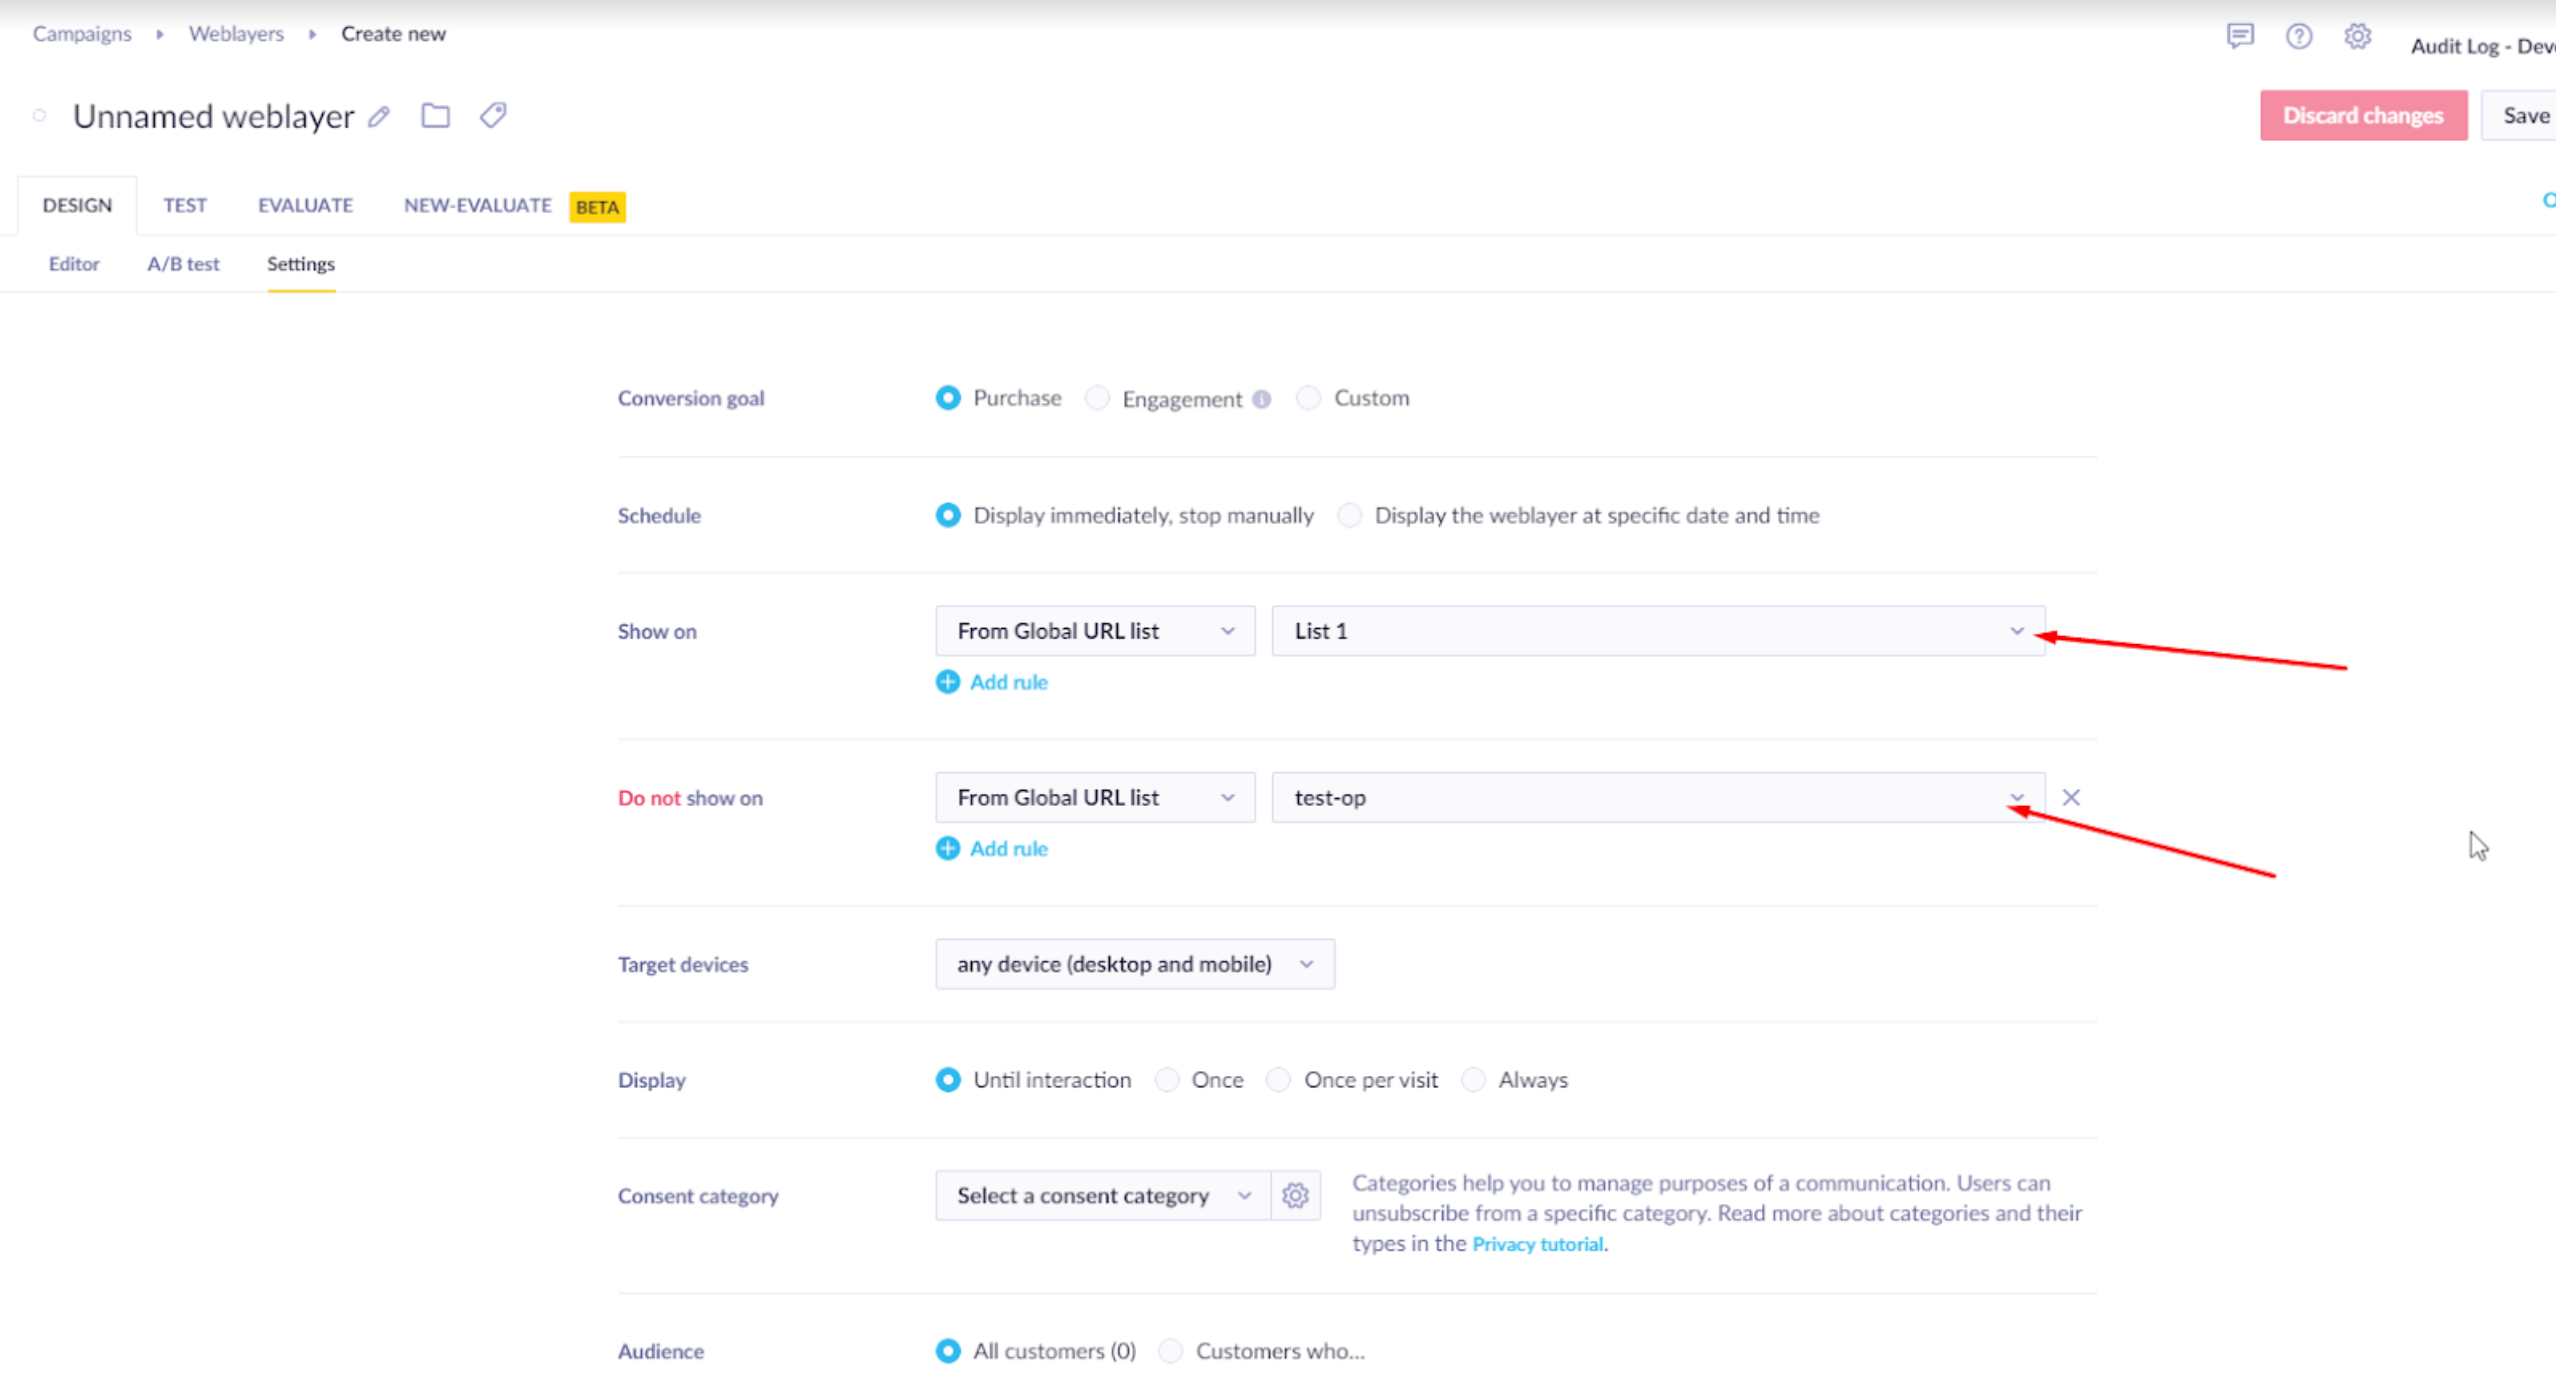Viewport: 2556px width, 1388px height.
Task: Choose Once per visit display option
Action: coord(1279,1080)
